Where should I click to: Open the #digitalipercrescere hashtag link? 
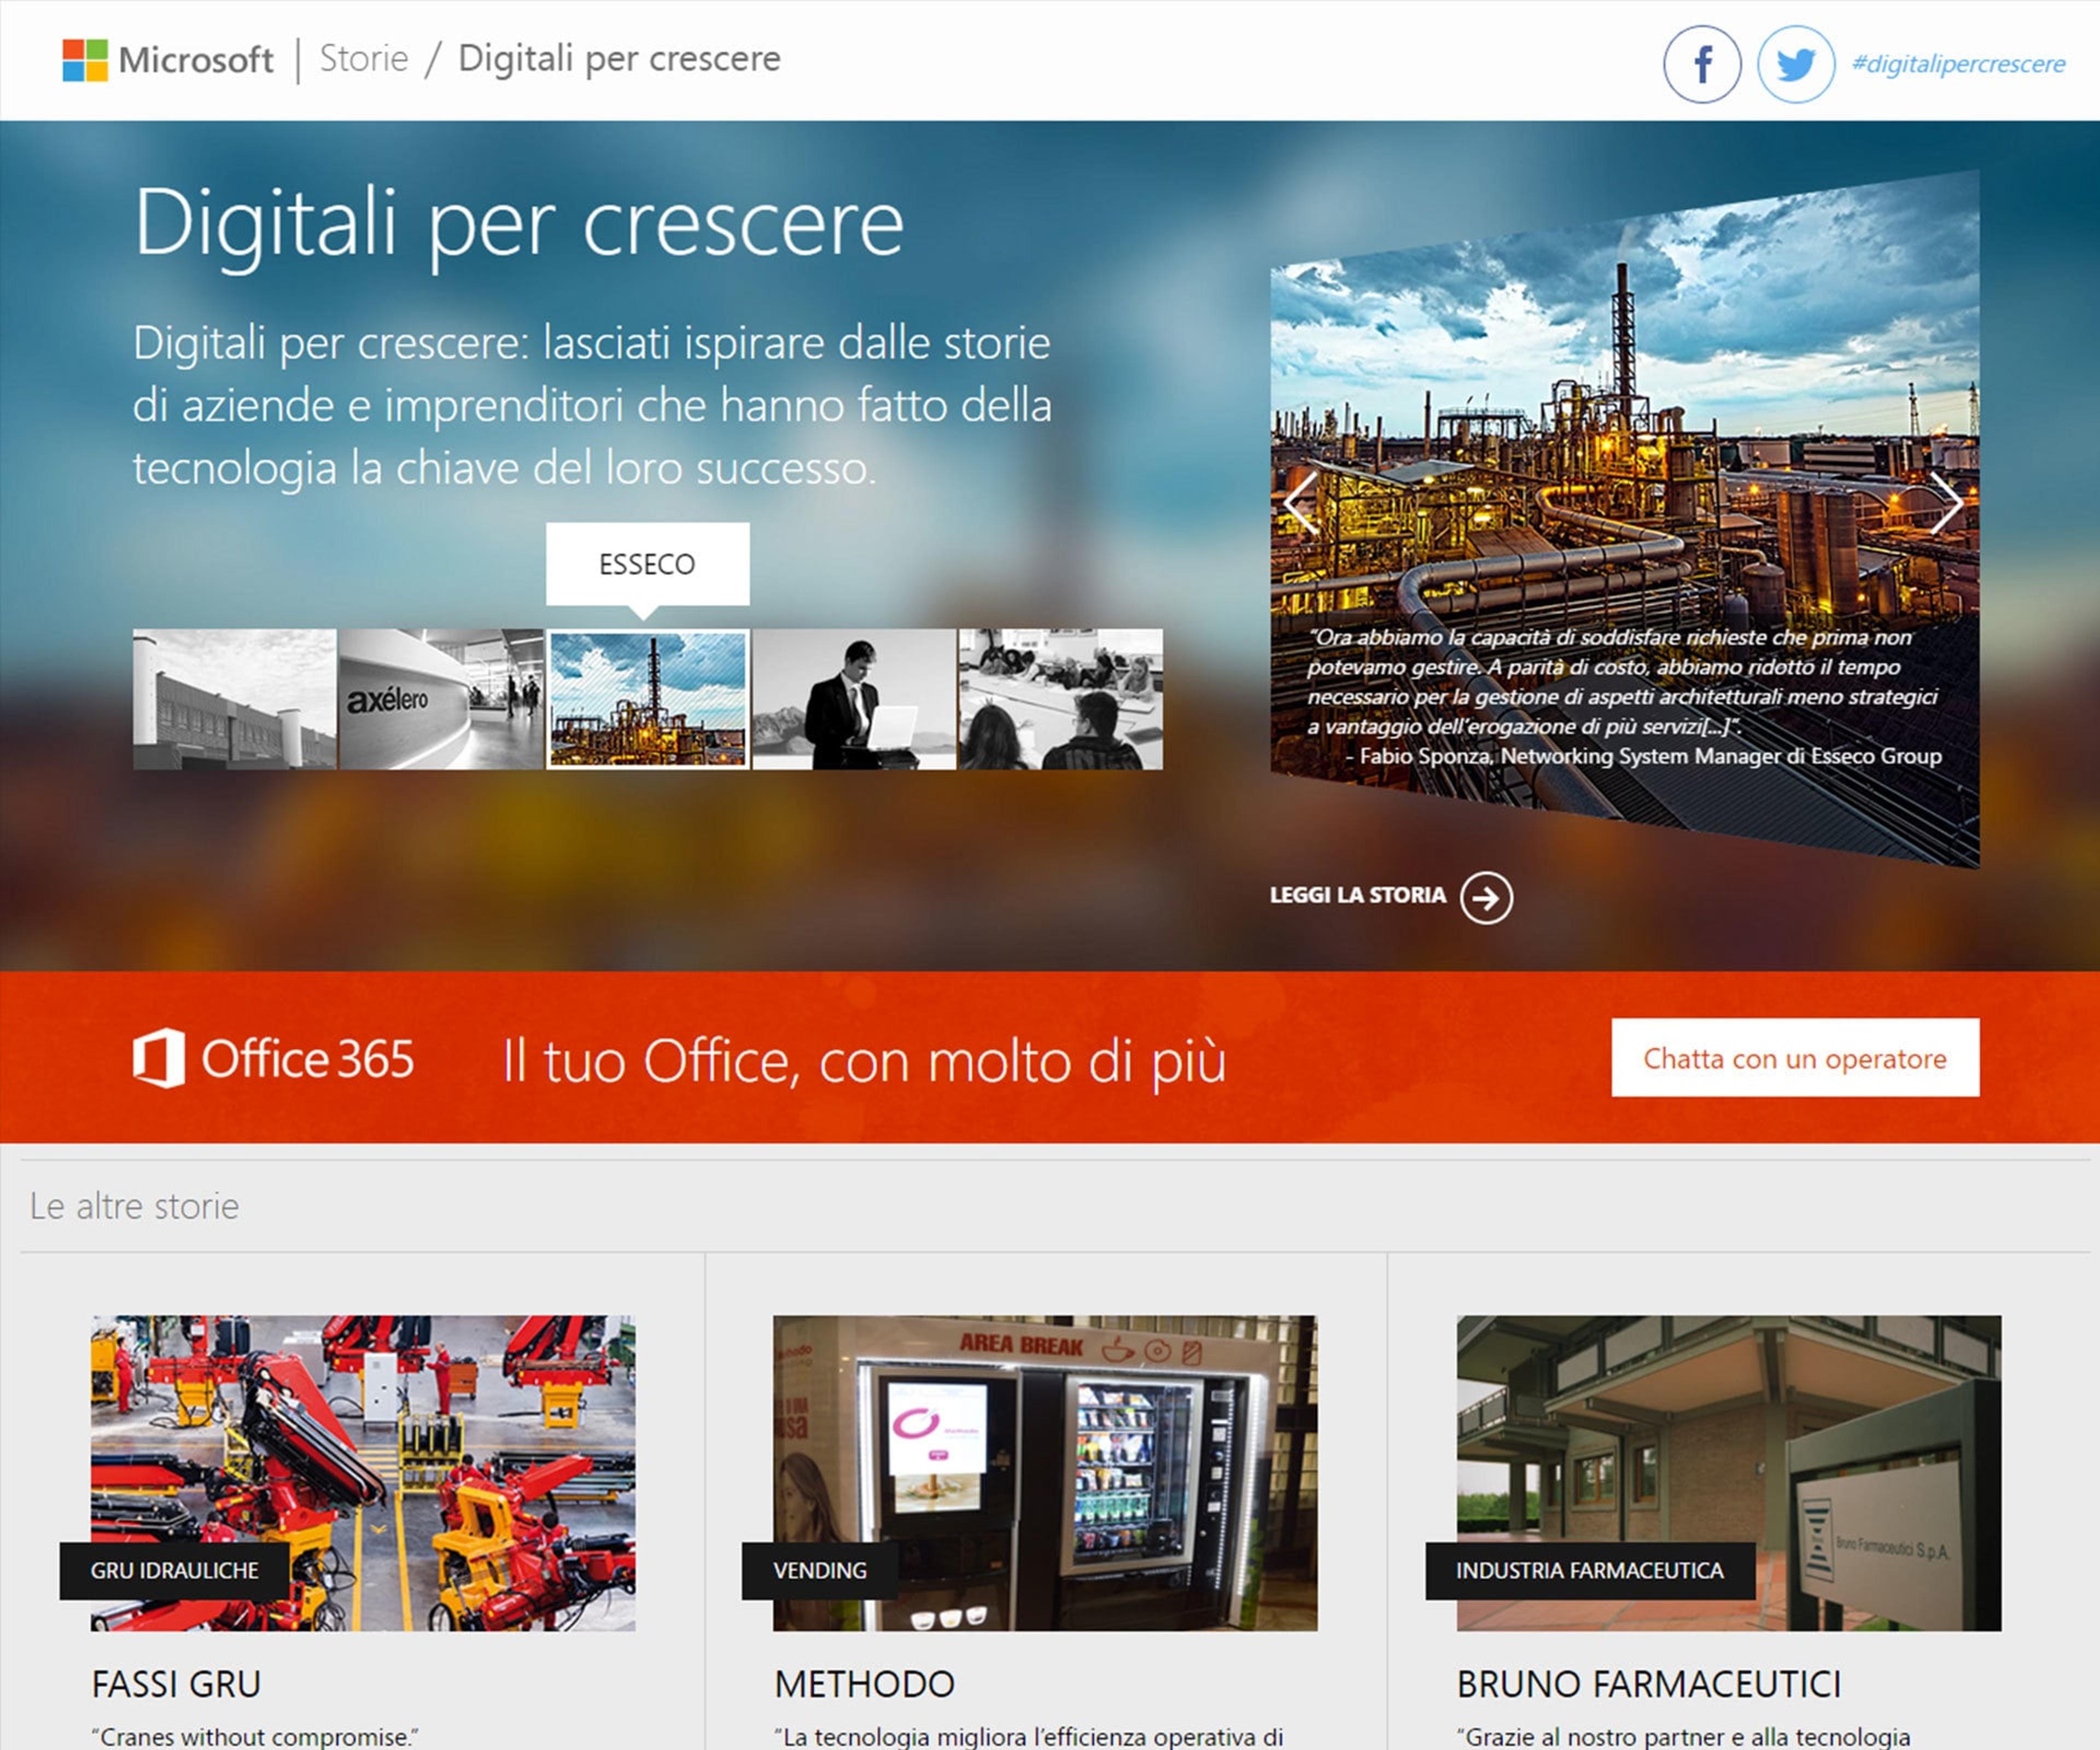point(1958,64)
